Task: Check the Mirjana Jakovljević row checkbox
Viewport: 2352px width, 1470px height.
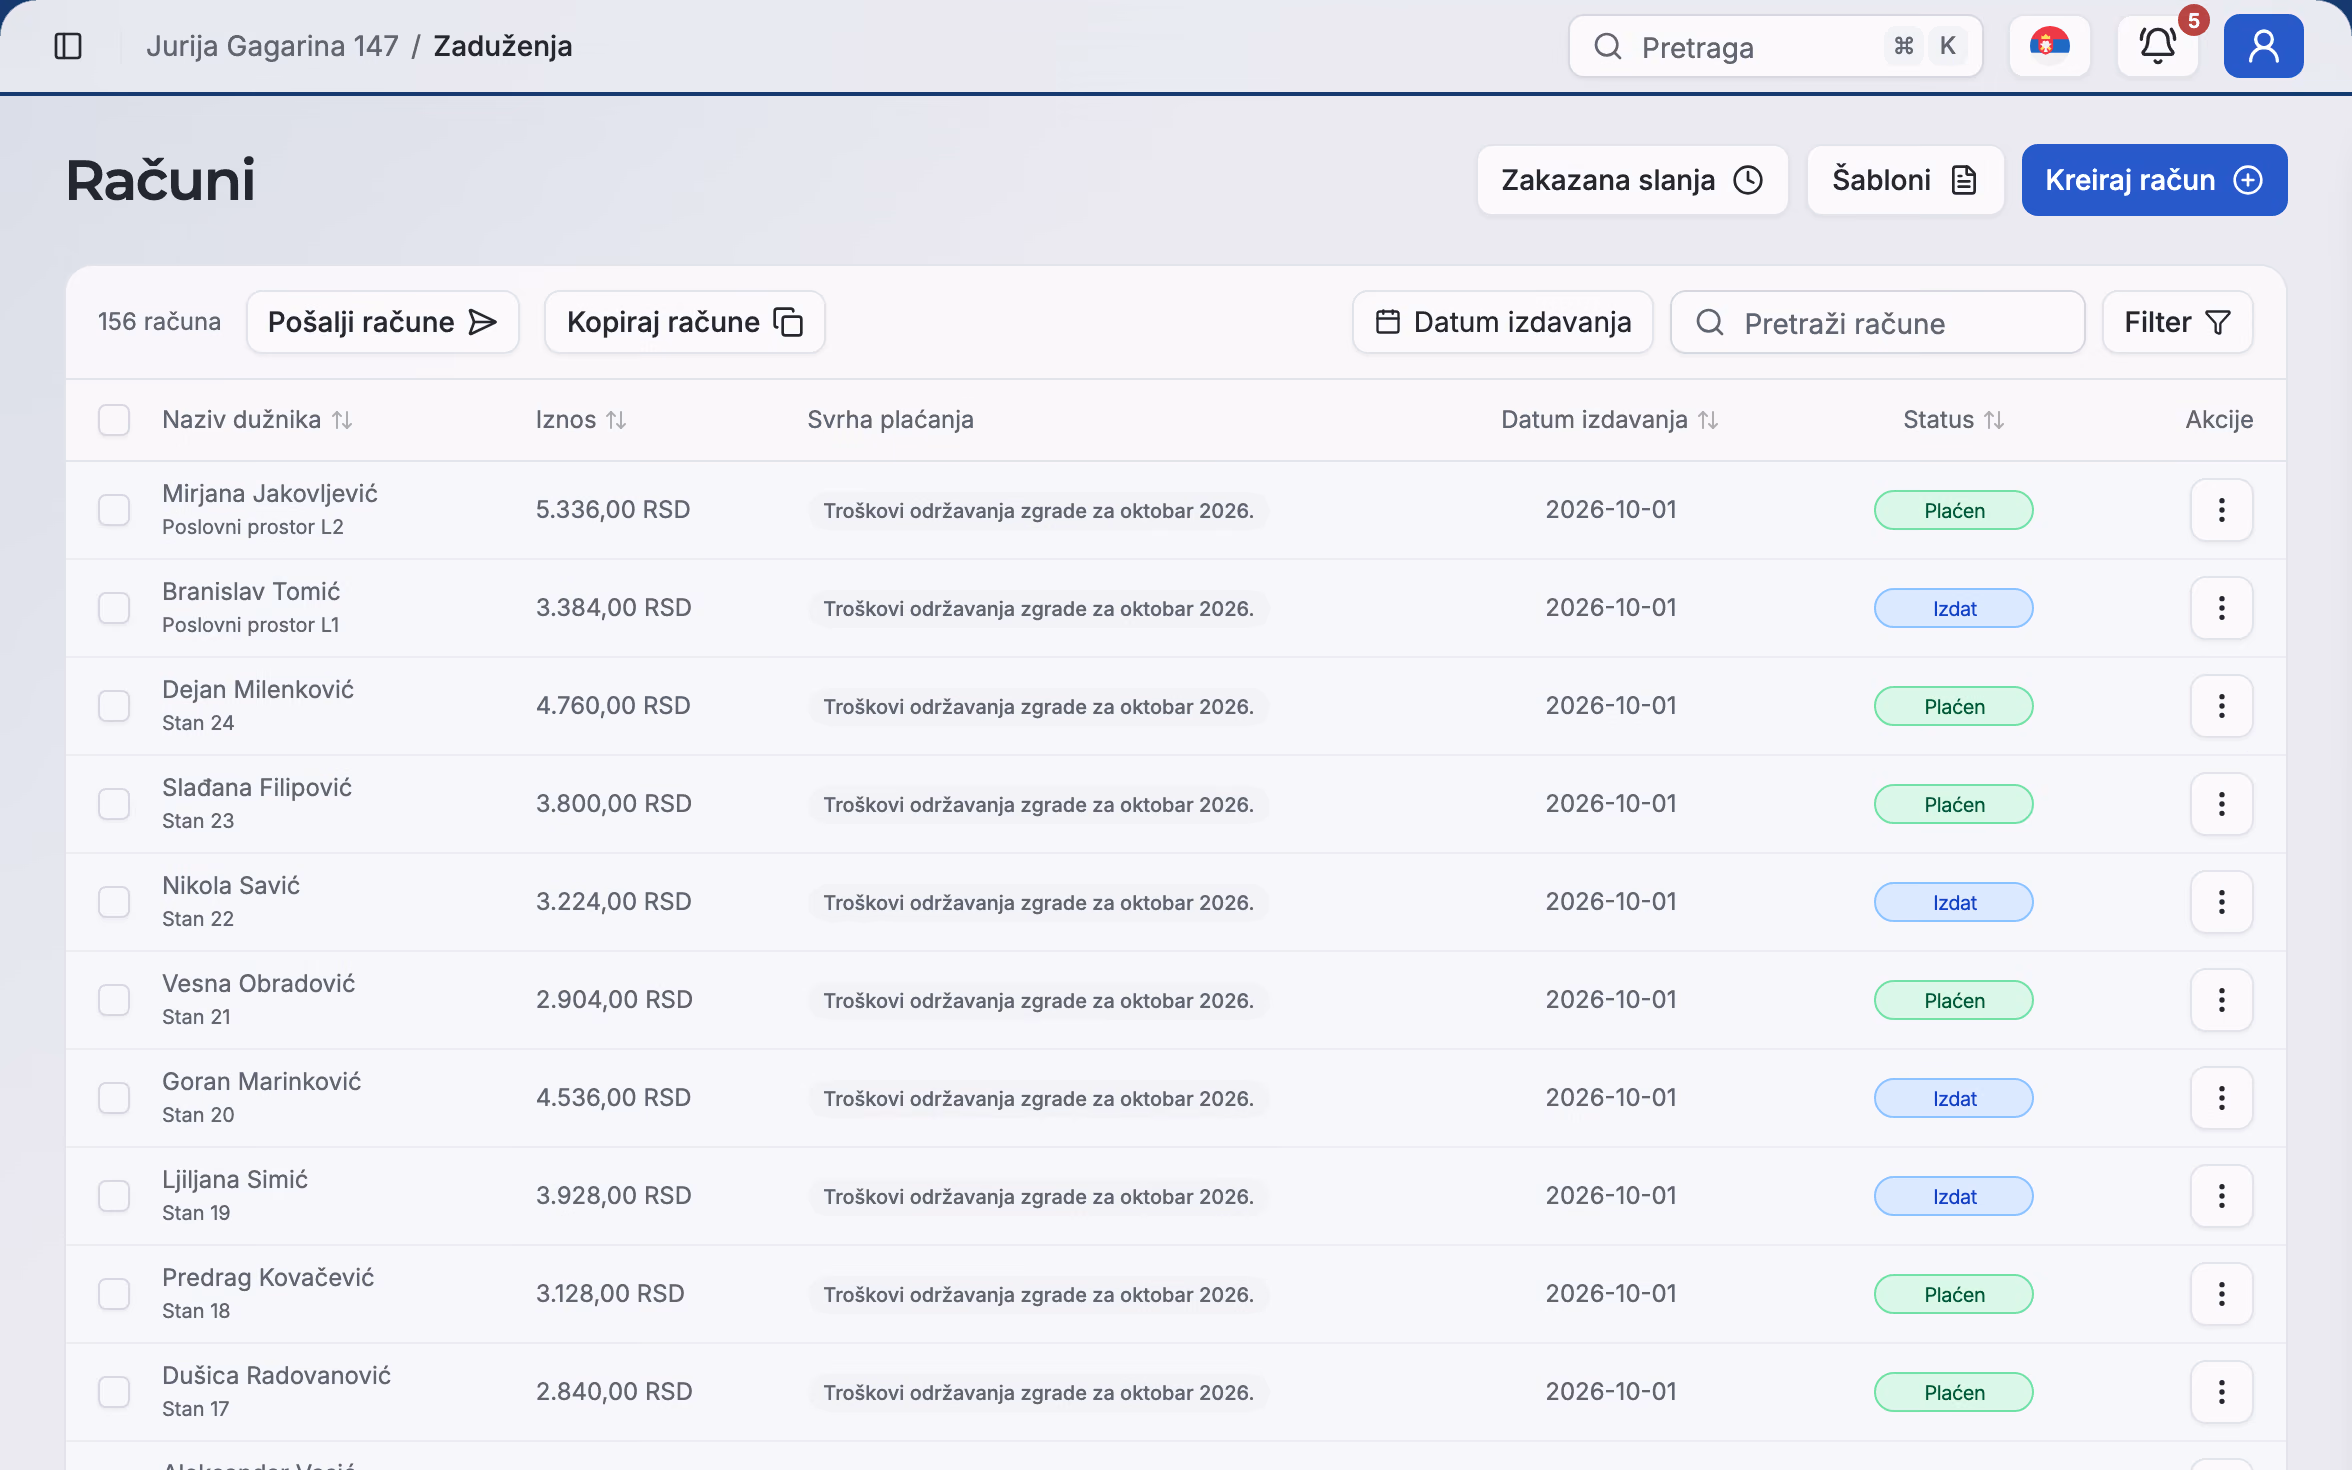Action: 114,510
